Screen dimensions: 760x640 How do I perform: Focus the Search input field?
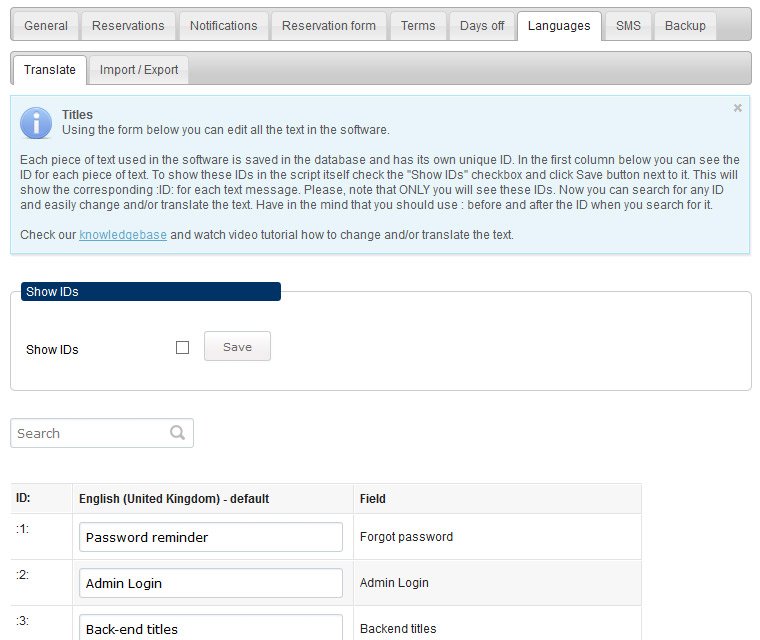[x=102, y=433]
